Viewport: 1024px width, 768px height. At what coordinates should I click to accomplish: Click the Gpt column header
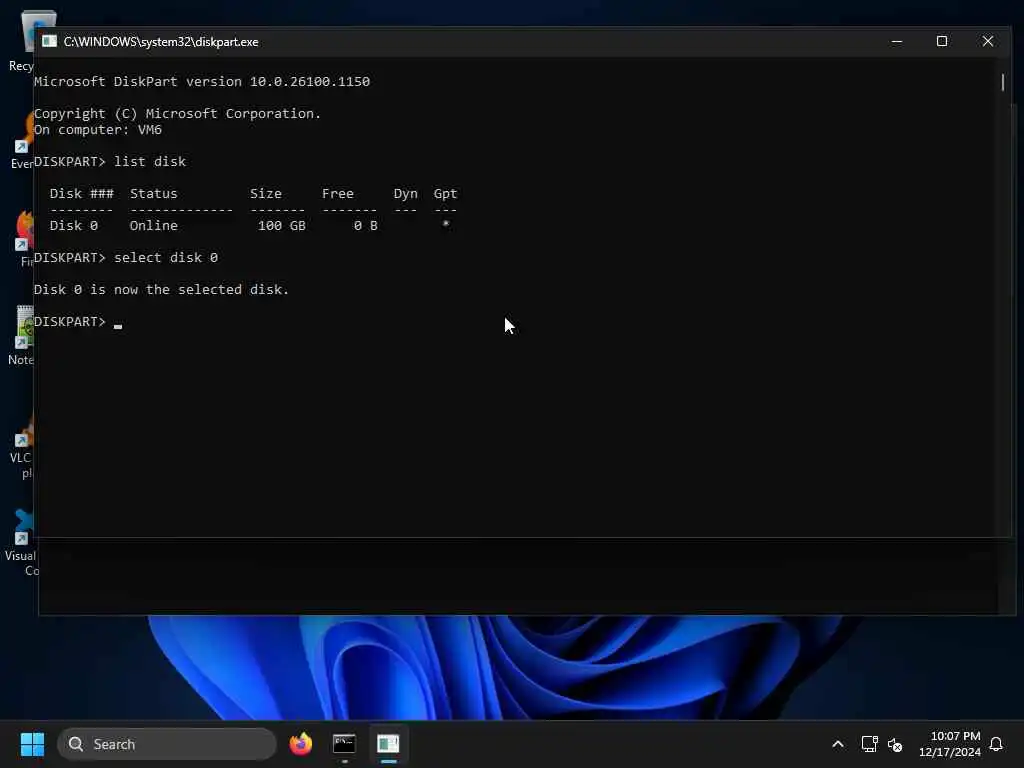point(445,193)
